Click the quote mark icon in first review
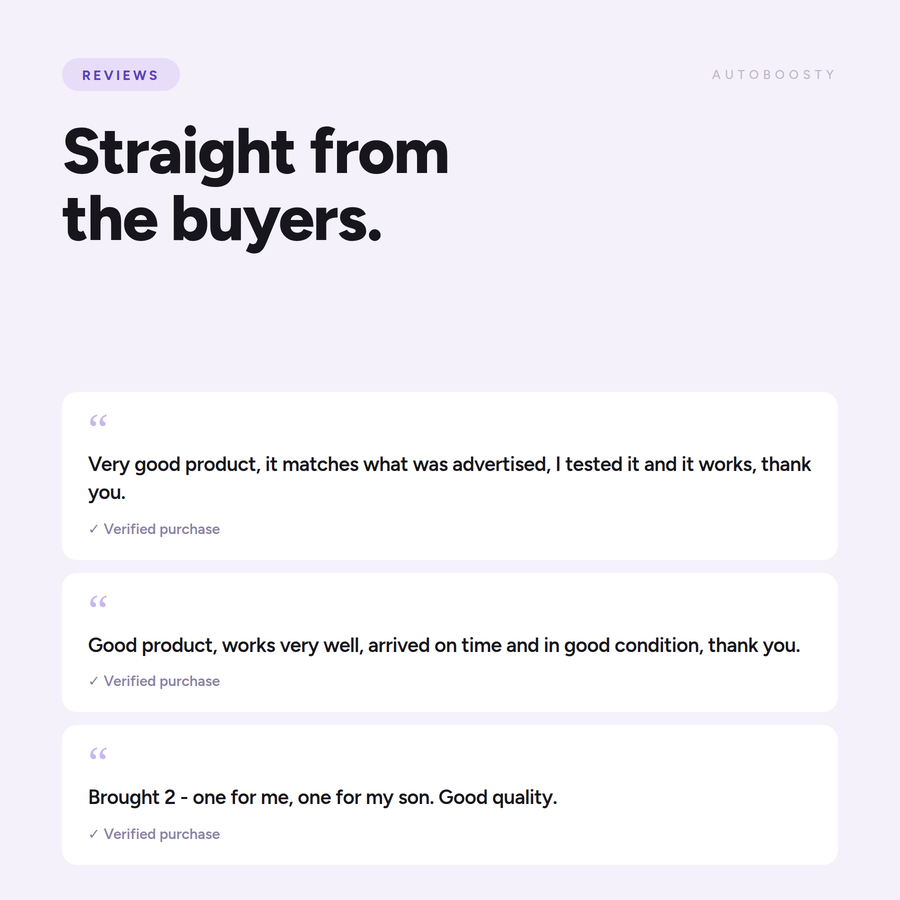This screenshot has width=900, height=900. tap(98, 421)
